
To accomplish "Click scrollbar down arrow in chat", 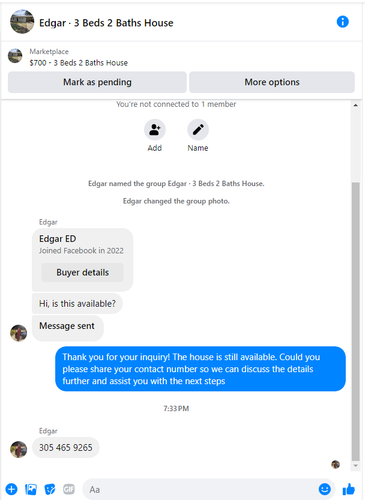I will tap(356, 466).
